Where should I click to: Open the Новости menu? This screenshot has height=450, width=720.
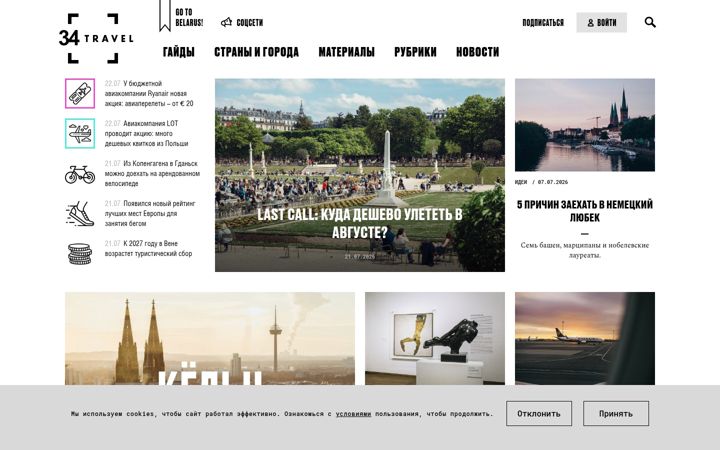(x=478, y=52)
